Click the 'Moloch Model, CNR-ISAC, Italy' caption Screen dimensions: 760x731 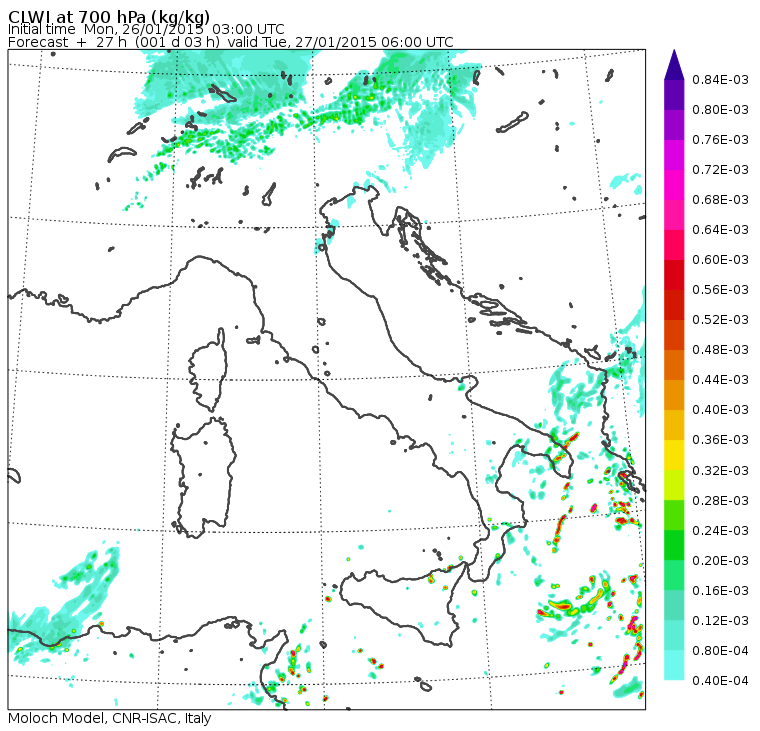pyautogui.click(x=110, y=718)
